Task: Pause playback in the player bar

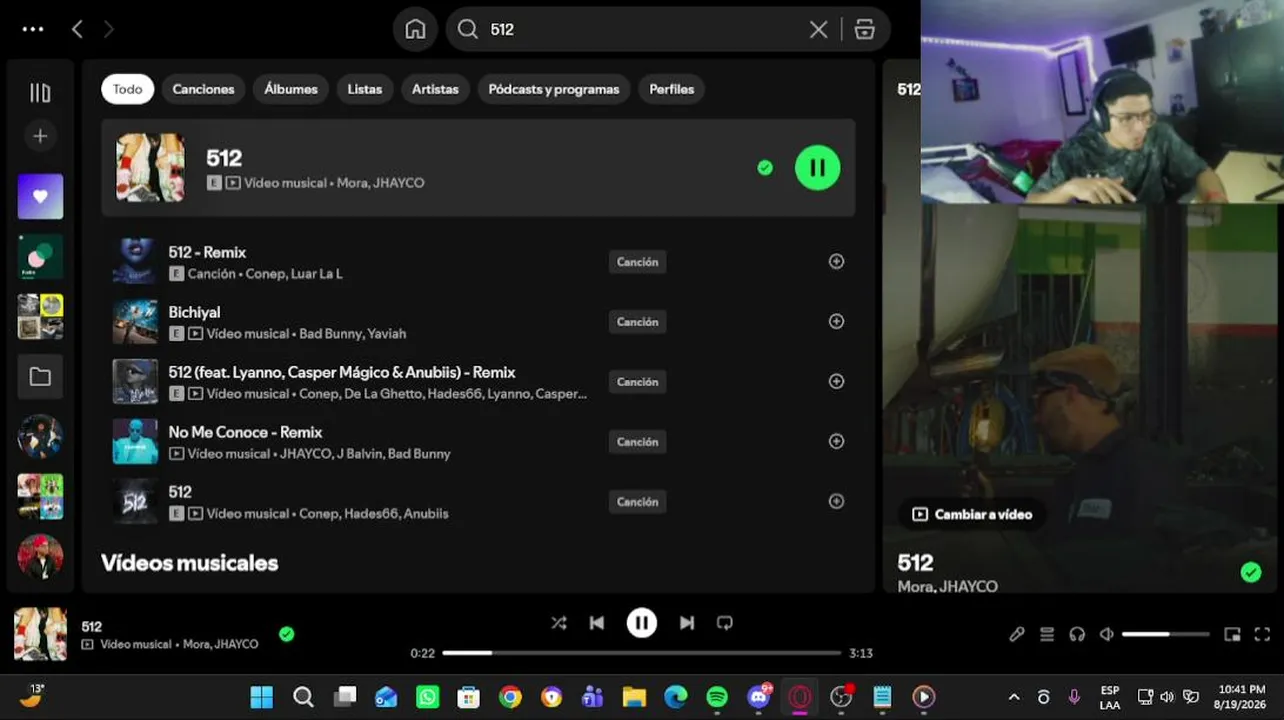Action: click(x=641, y=623)
